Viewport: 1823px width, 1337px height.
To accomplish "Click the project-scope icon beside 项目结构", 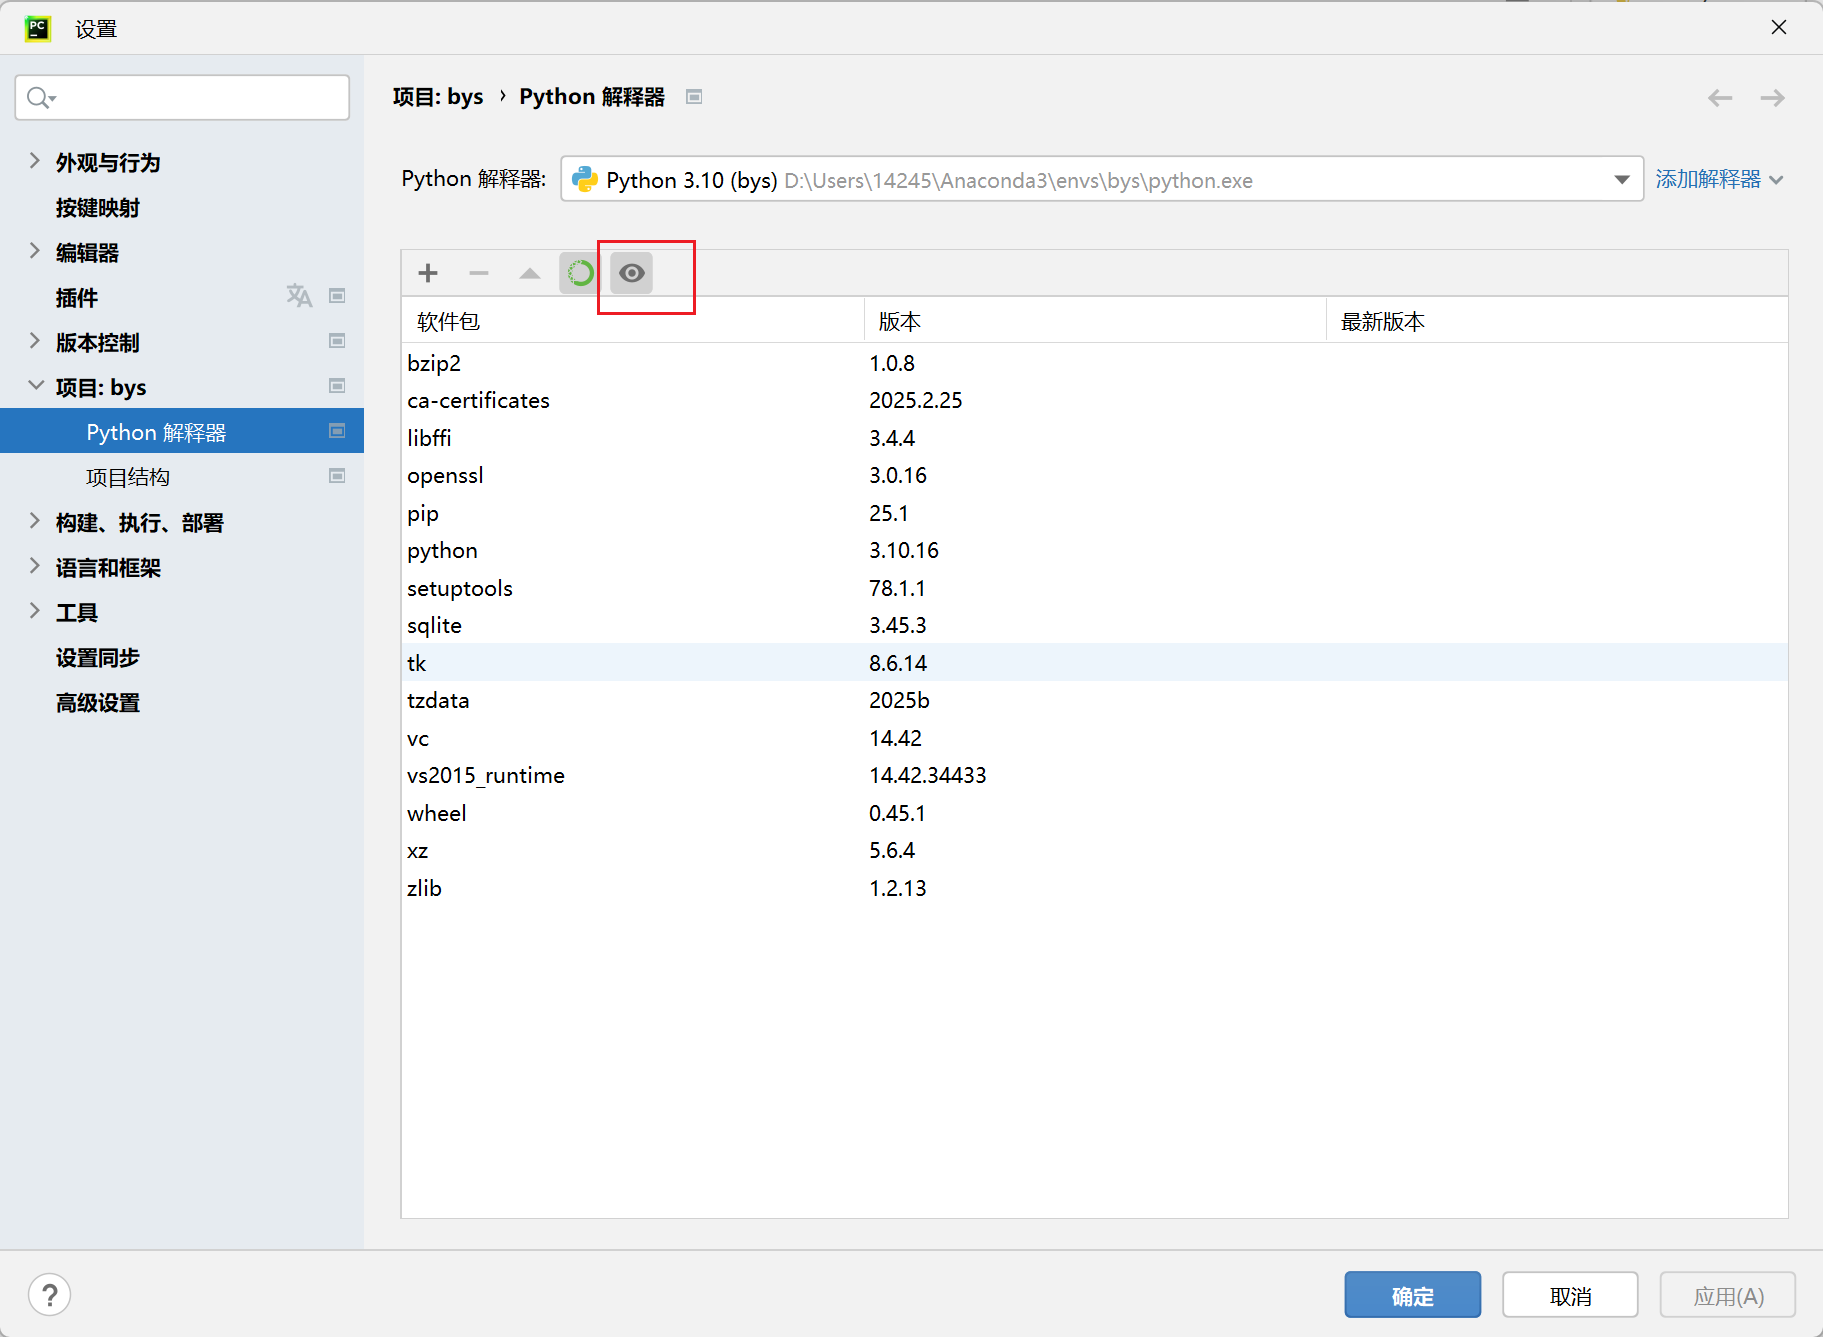I will (338, 476).
